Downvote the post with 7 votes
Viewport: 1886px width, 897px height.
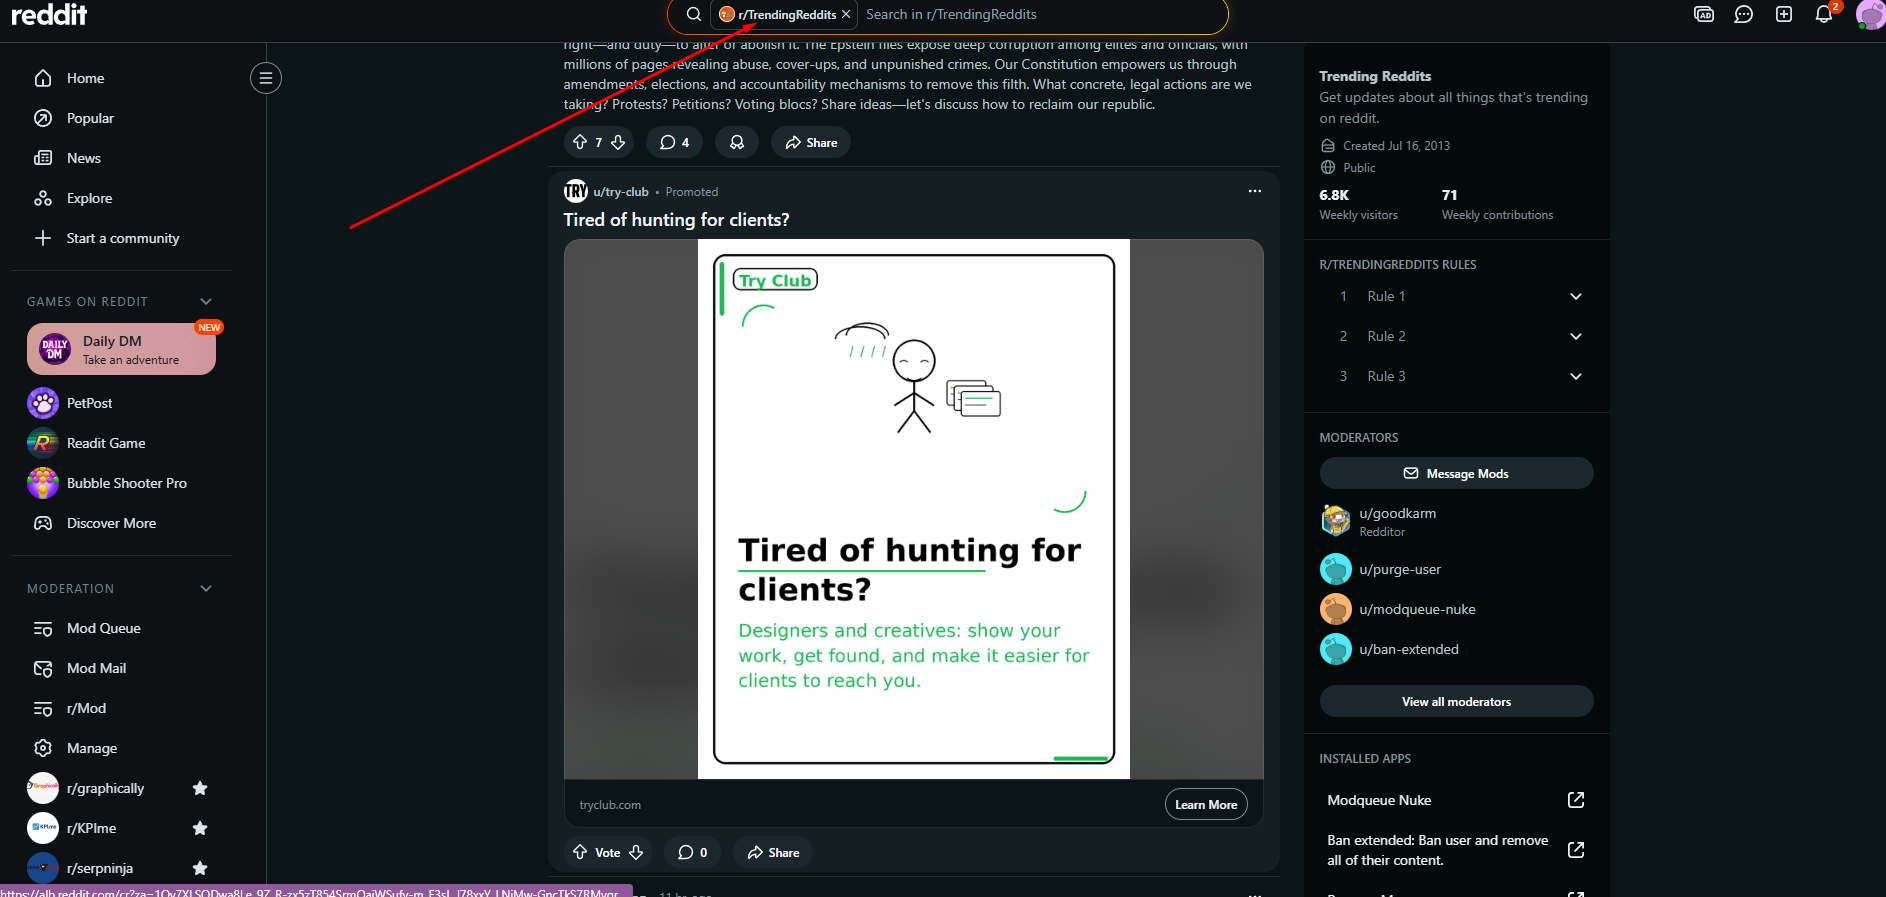[x=618, y=142]
